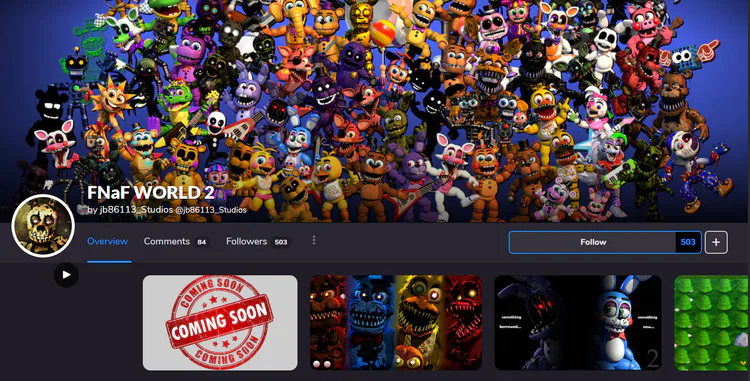Open the nightmare animatronics screenshot thumbnail
Screen dimensions: 750x381
[396, 322]
